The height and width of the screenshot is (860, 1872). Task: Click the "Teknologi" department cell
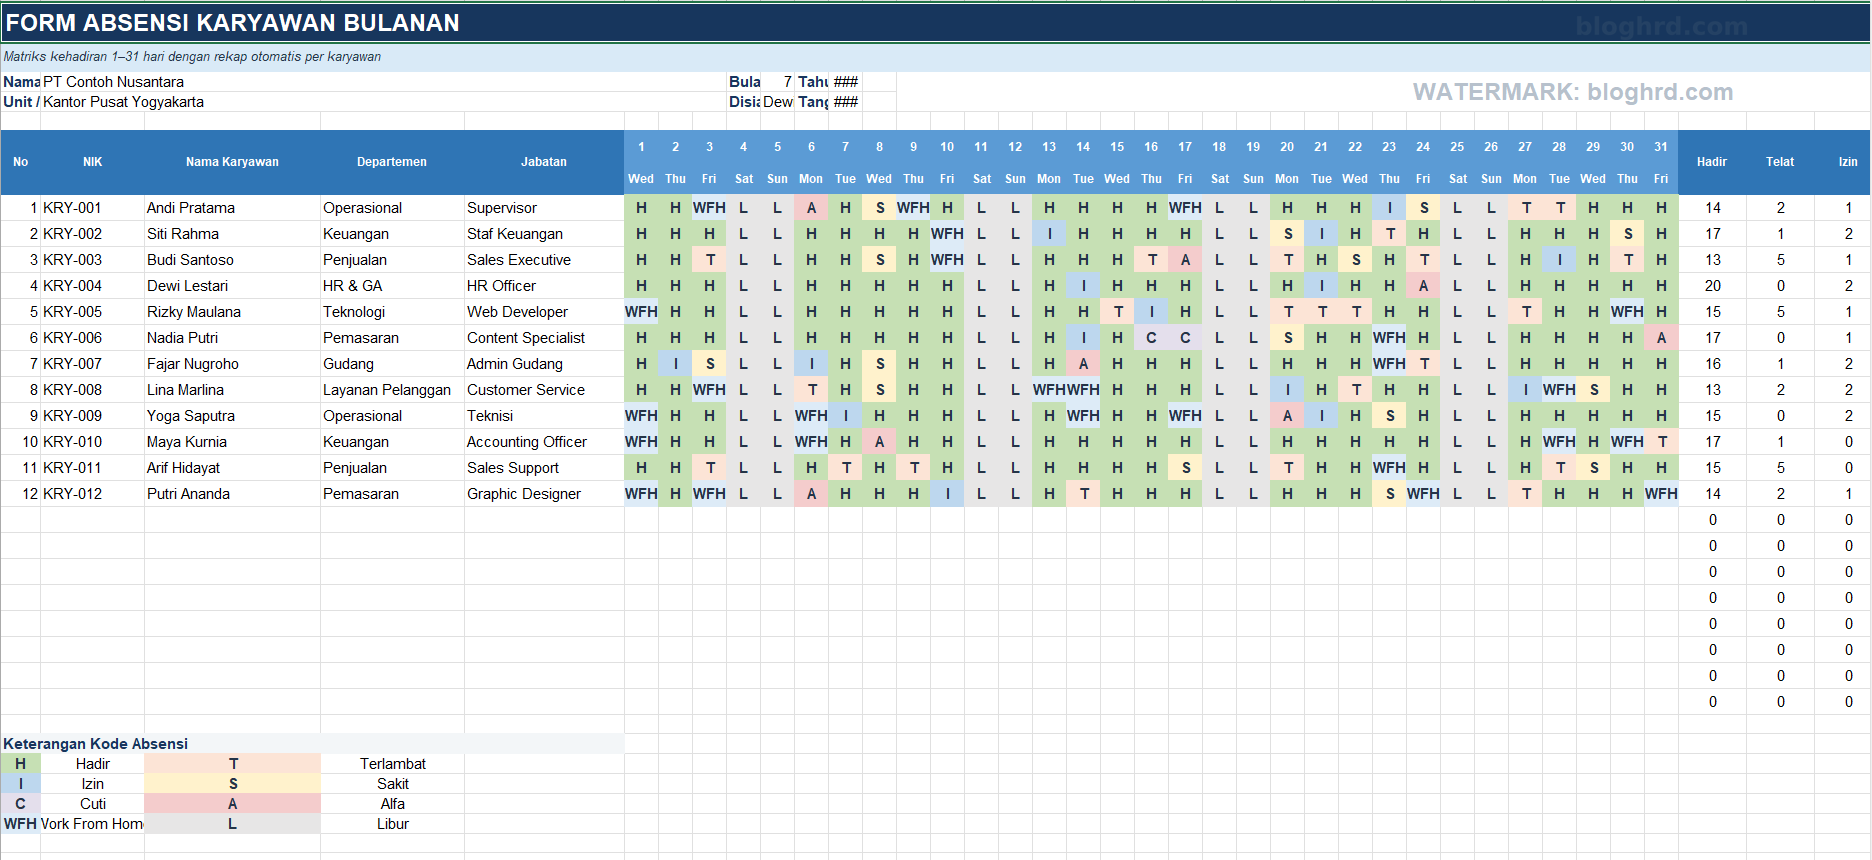[x=392, y=312]
